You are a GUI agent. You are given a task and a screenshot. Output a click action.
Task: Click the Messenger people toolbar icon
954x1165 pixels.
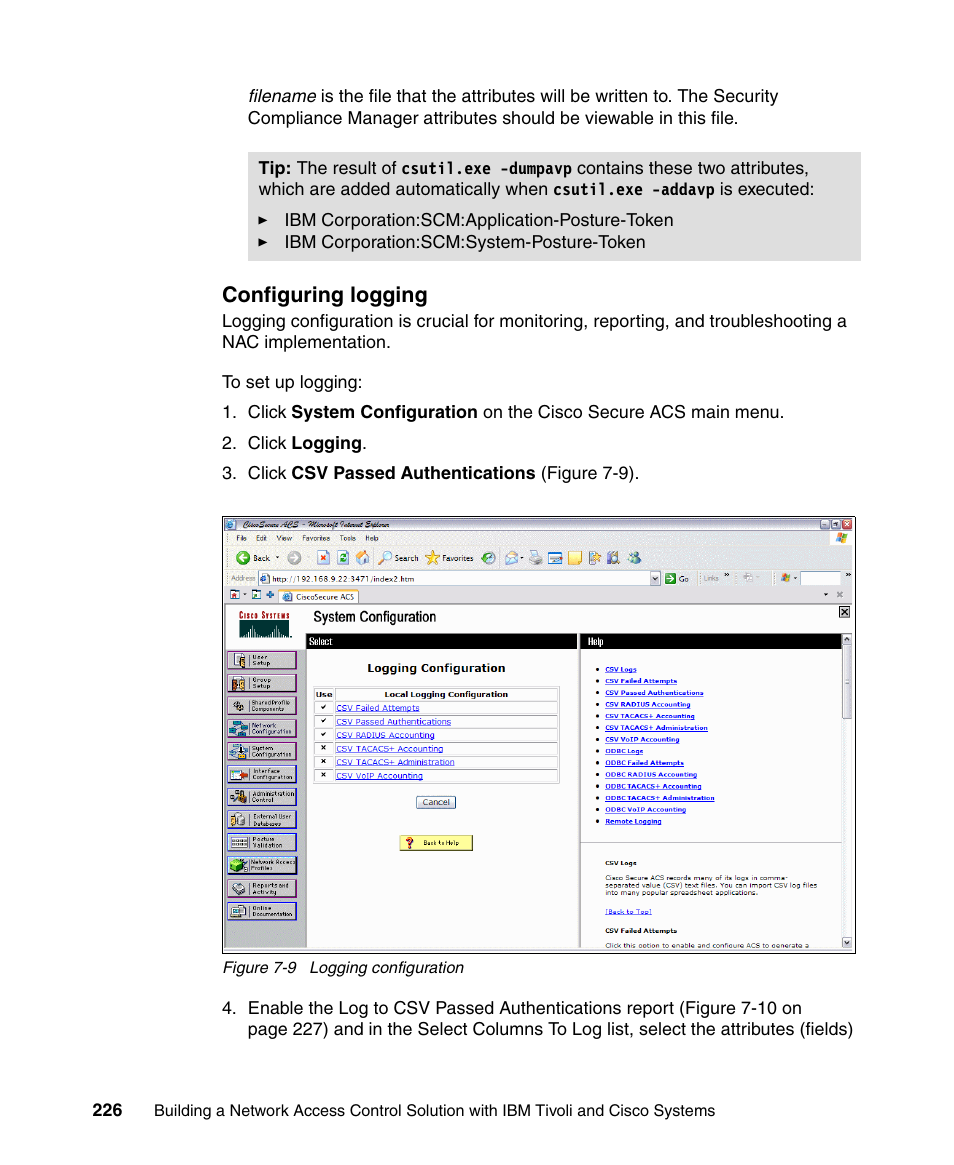tap(634, 558)
